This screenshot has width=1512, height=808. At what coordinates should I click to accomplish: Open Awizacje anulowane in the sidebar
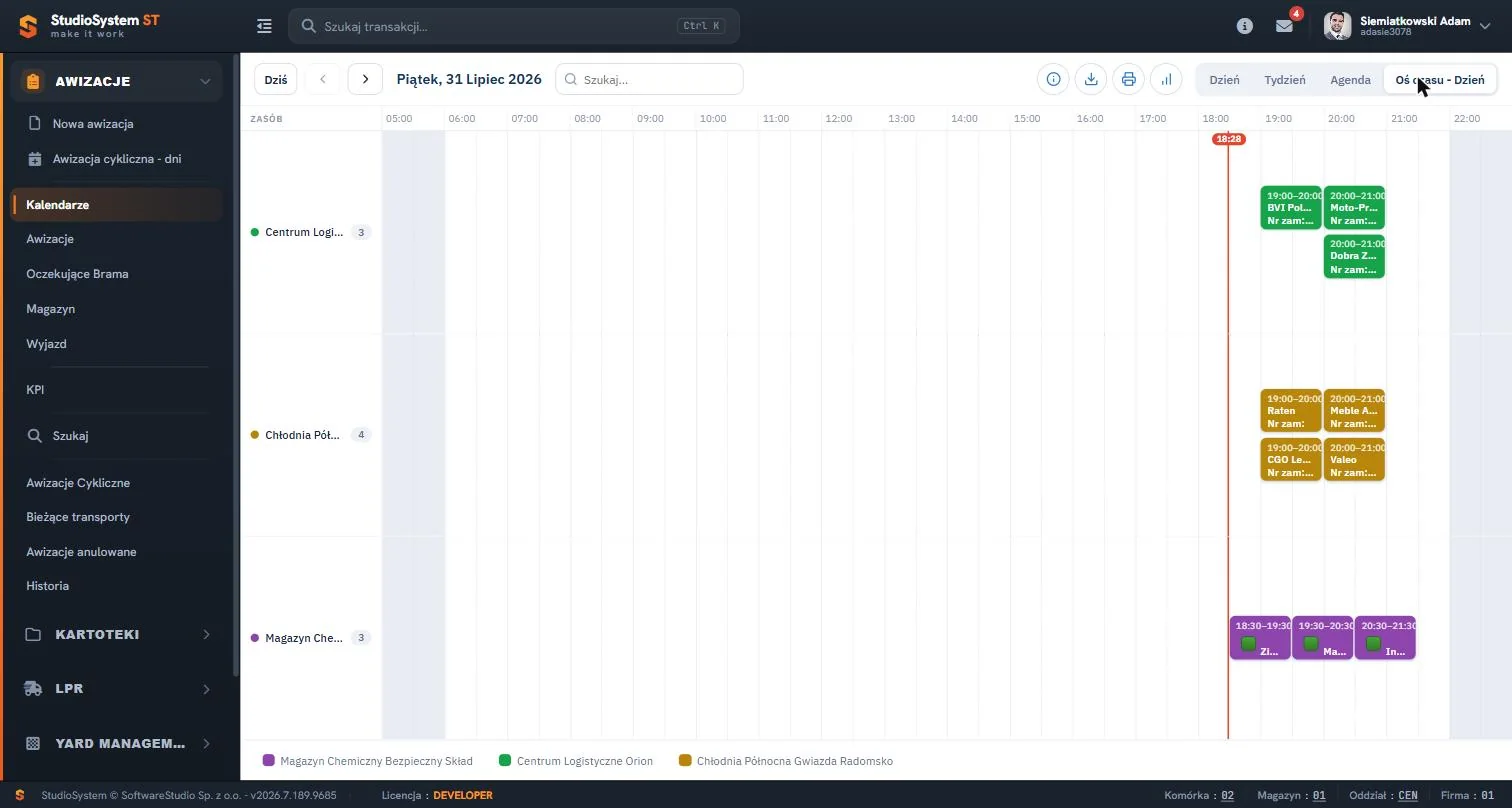click(81, 552)
